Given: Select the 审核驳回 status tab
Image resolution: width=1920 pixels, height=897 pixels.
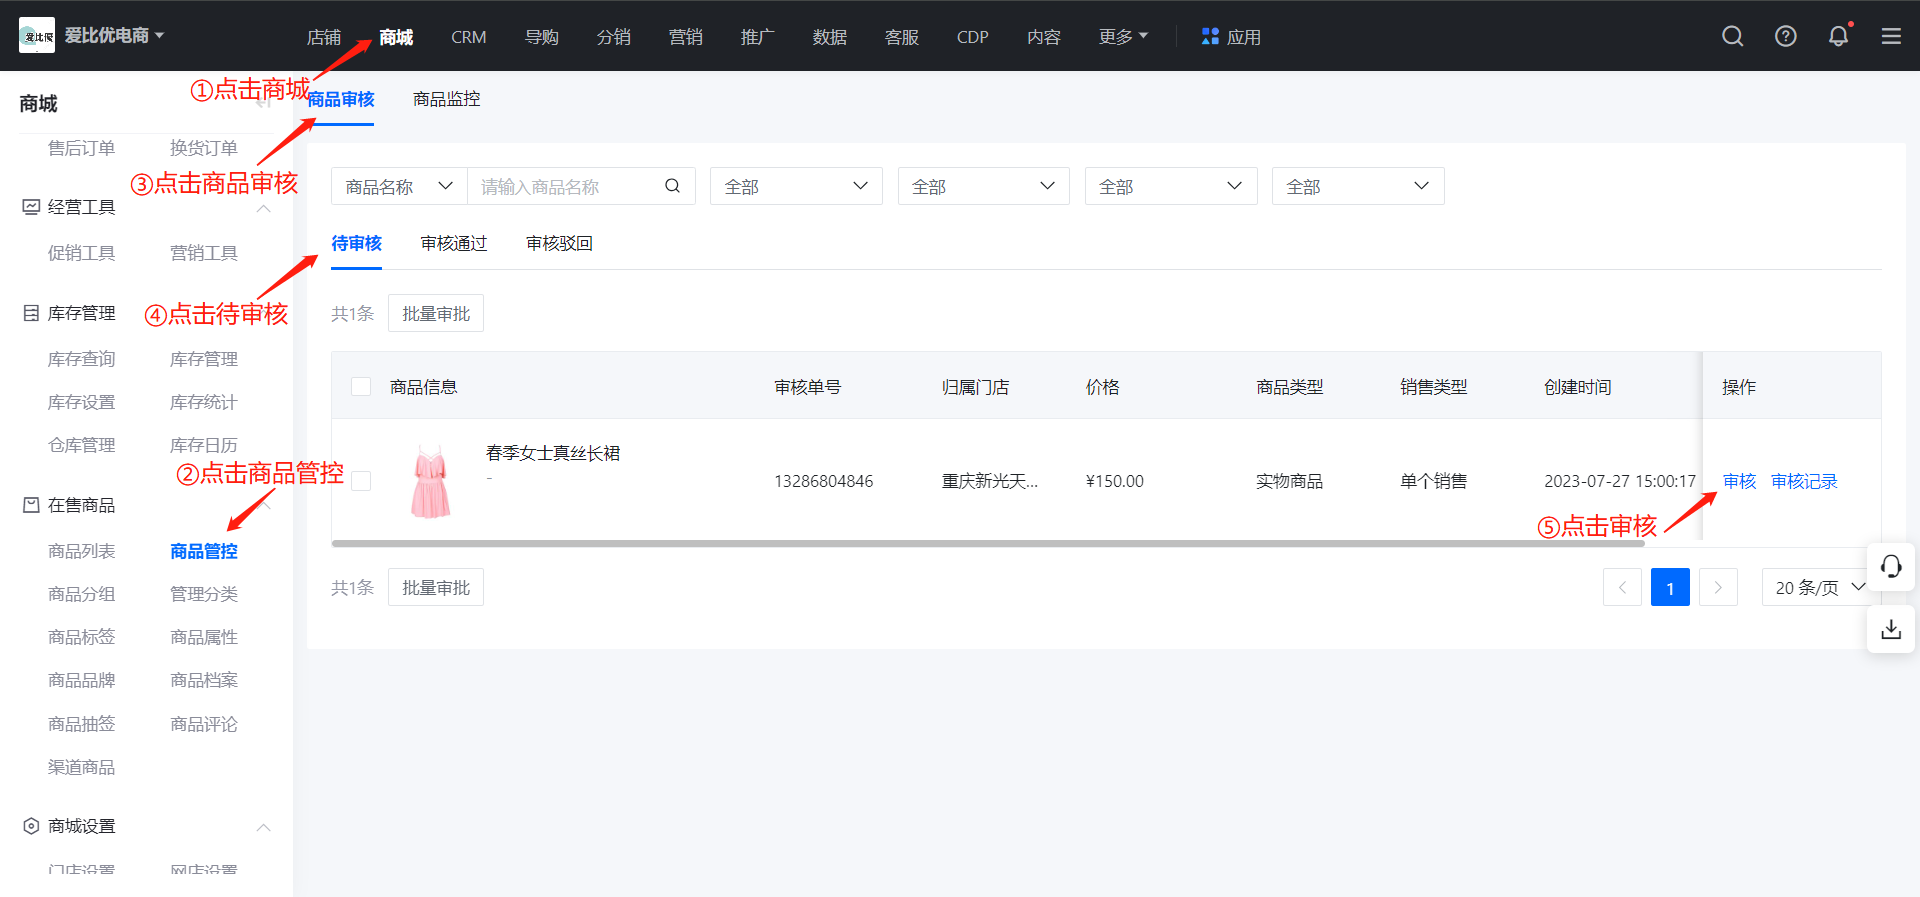Looking at the screenshot, I should pos(560,243).
